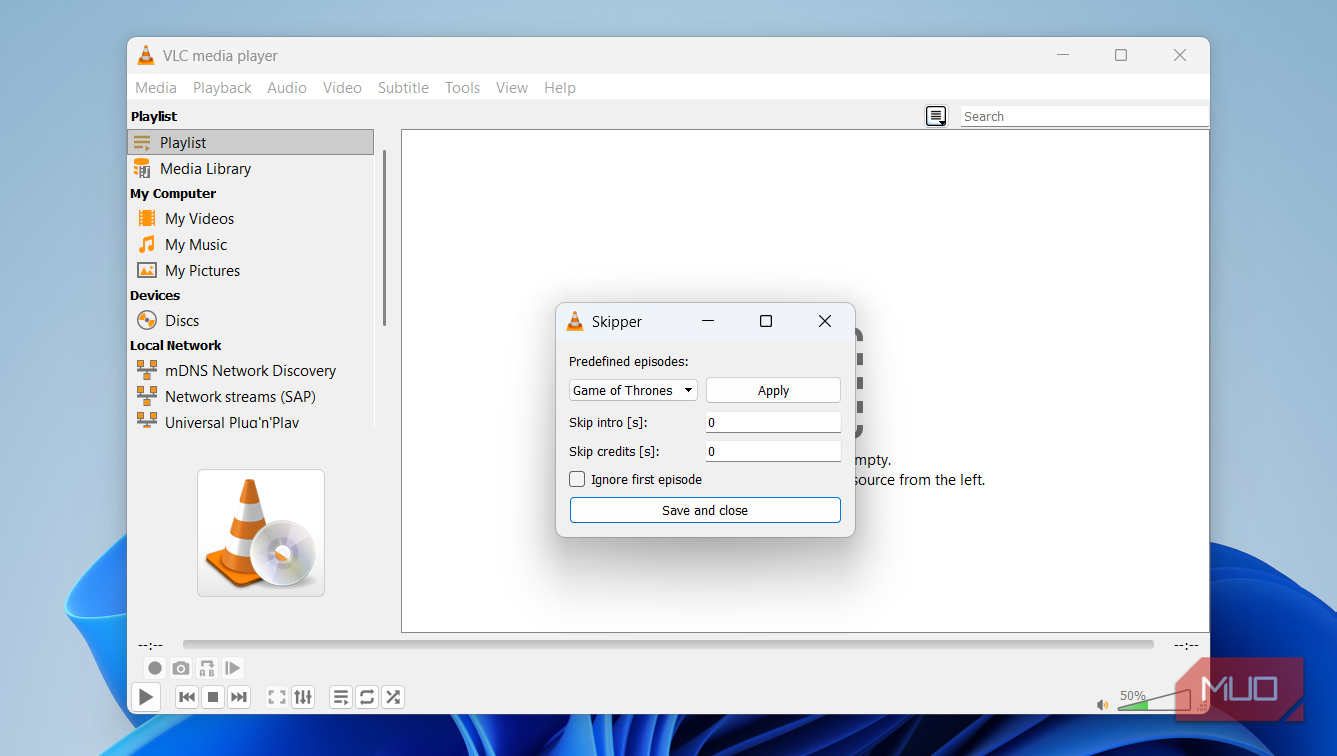1337x756 pixels.
Task: Toggle A-B loop button
Action: 207,668
